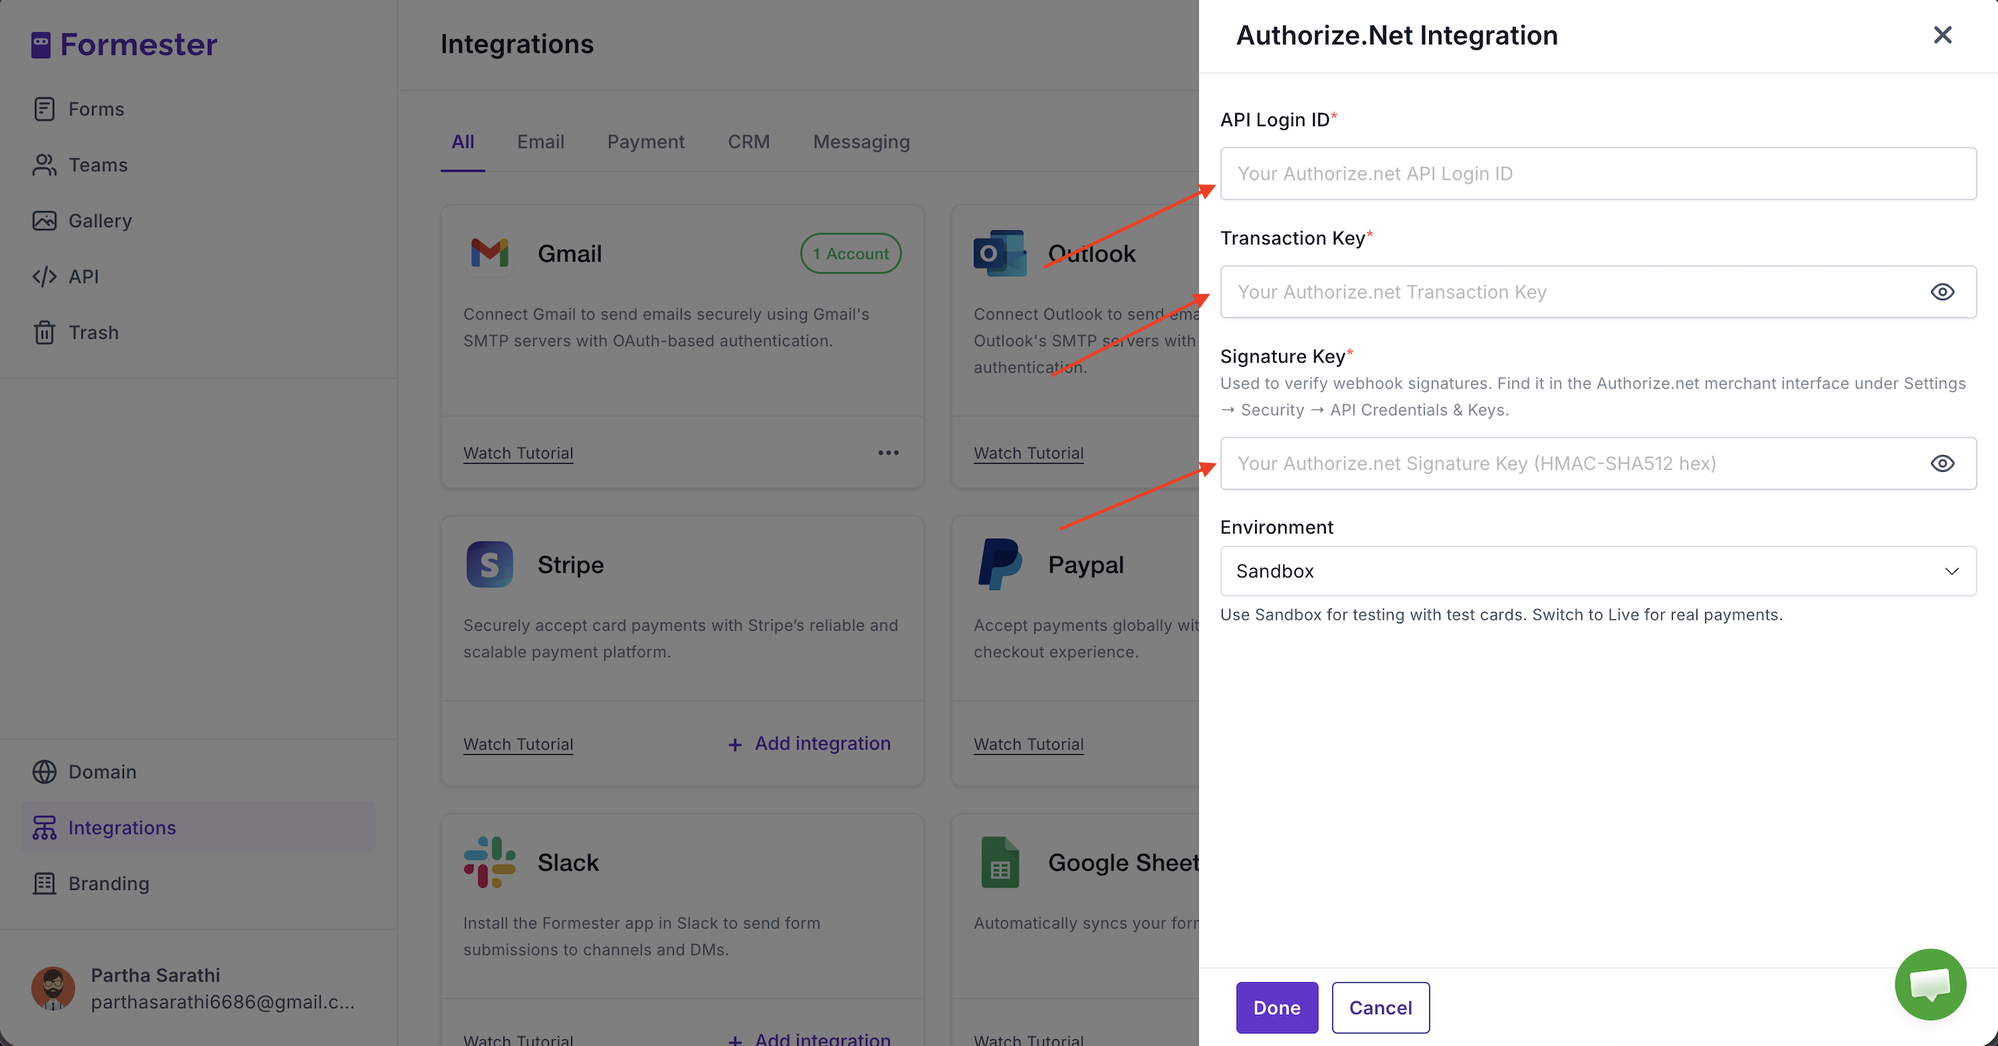Open the Gmail card more options menu
Image resolution: width=1998 pixels, height=1046 pixels.
(x=888, y=453)
